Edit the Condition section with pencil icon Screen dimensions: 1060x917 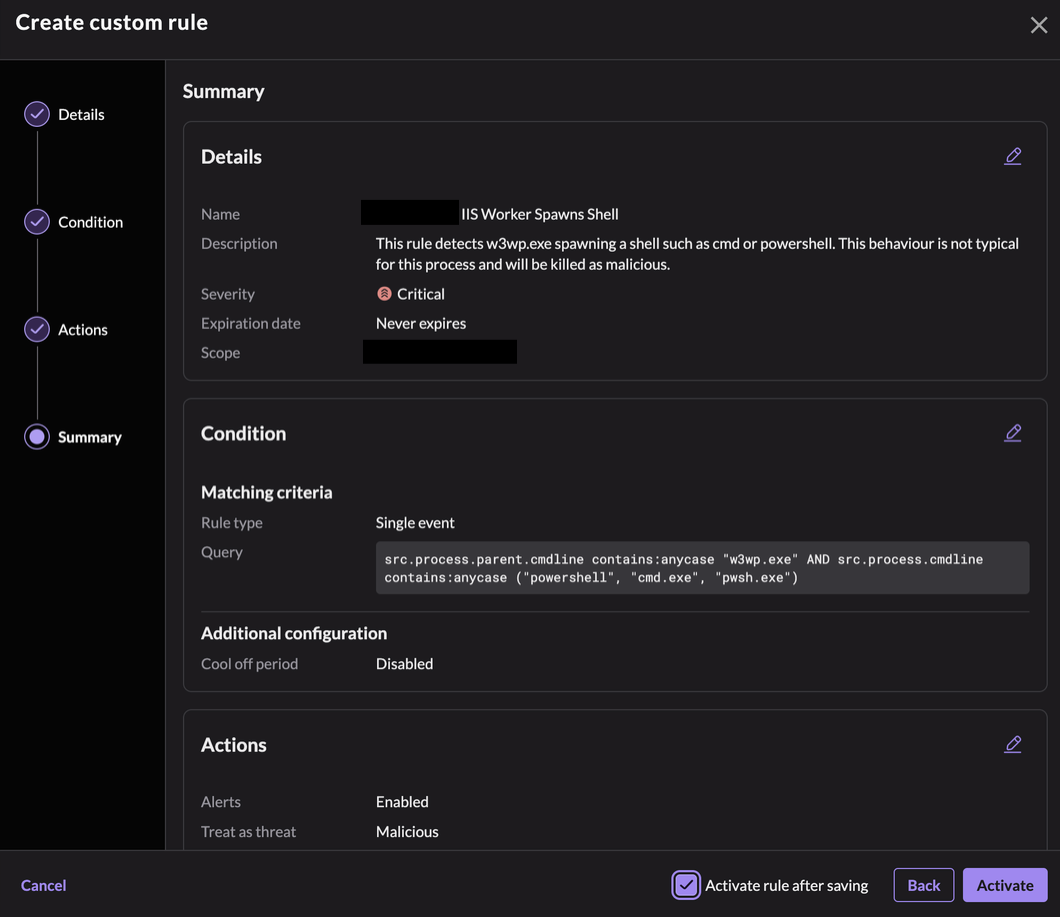[1013, 433]
